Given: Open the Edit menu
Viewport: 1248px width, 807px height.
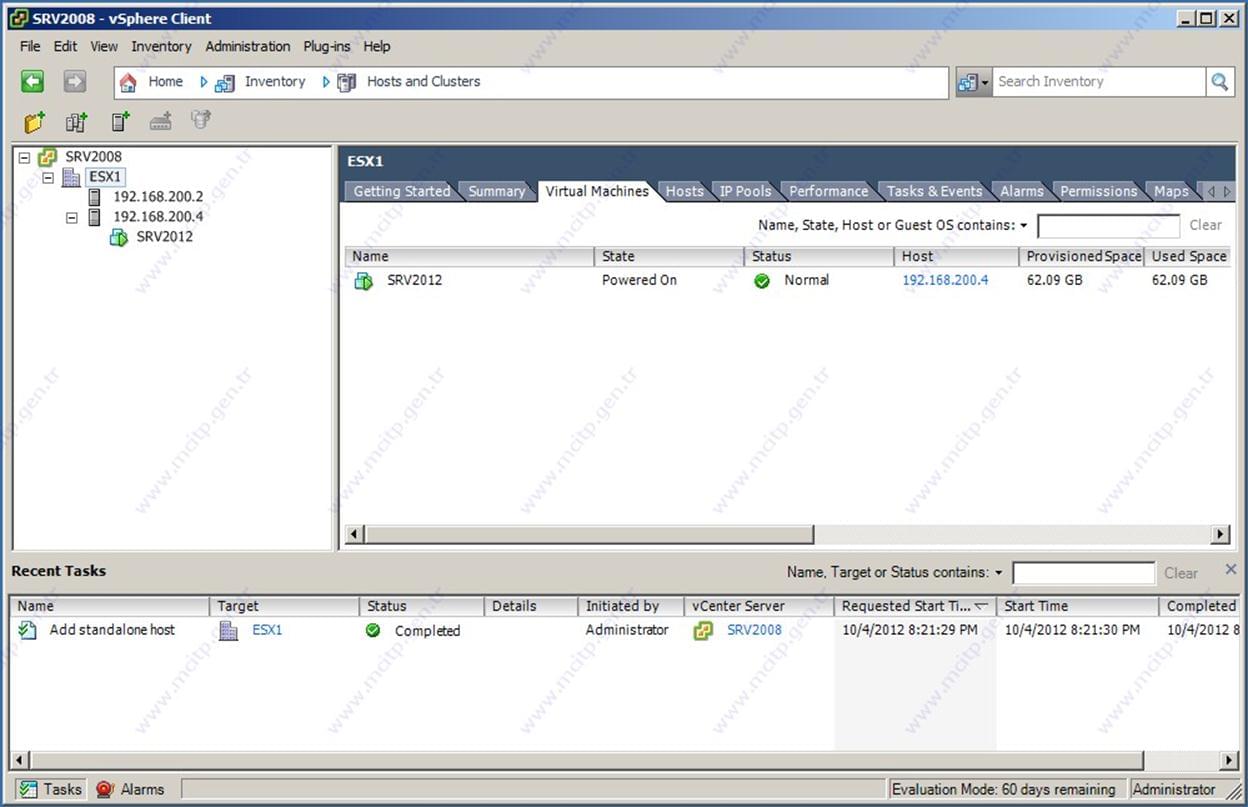Looking at the screenshot, I should tap(65, 46).
